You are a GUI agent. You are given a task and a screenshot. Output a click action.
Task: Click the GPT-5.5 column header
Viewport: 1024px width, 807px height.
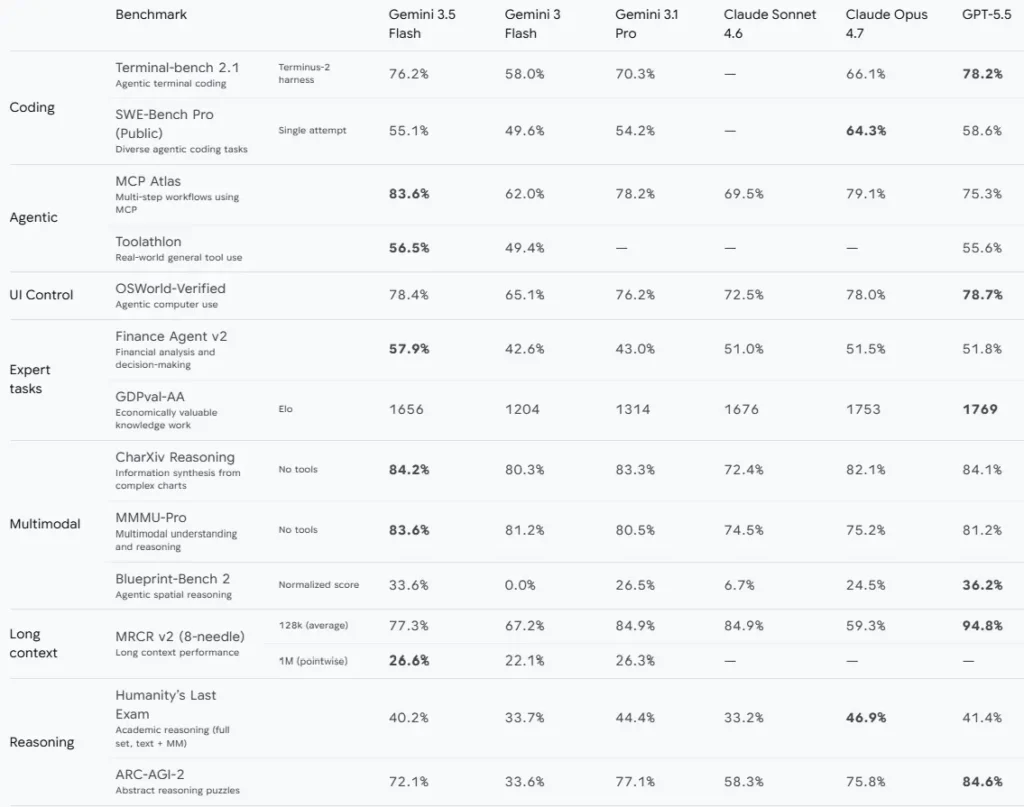(x=986, y=14)
